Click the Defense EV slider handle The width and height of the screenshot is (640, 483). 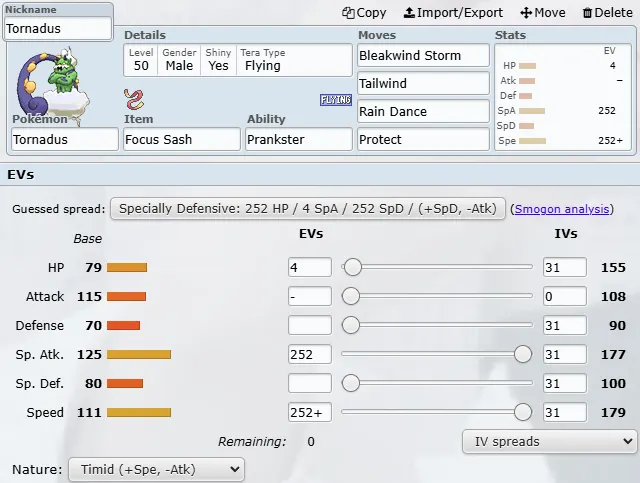351,325
